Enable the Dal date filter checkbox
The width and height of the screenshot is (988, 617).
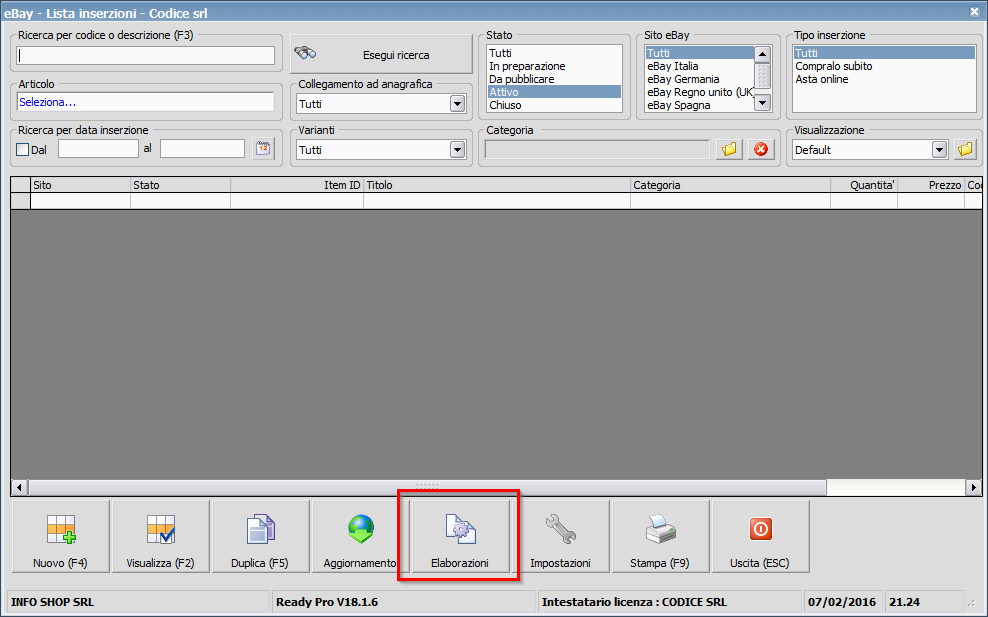tap(23, 150)
